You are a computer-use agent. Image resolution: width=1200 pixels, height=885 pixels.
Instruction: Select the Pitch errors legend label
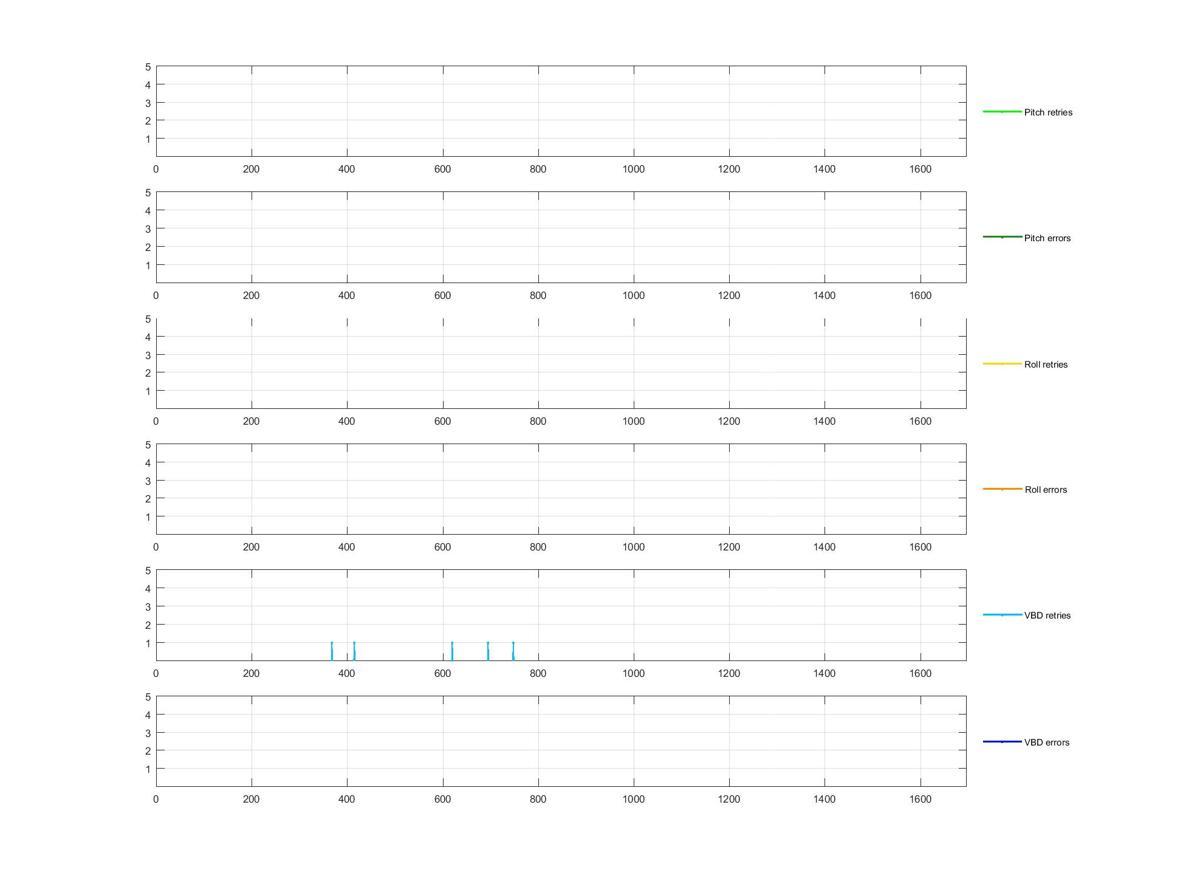tap(1047, 238)
